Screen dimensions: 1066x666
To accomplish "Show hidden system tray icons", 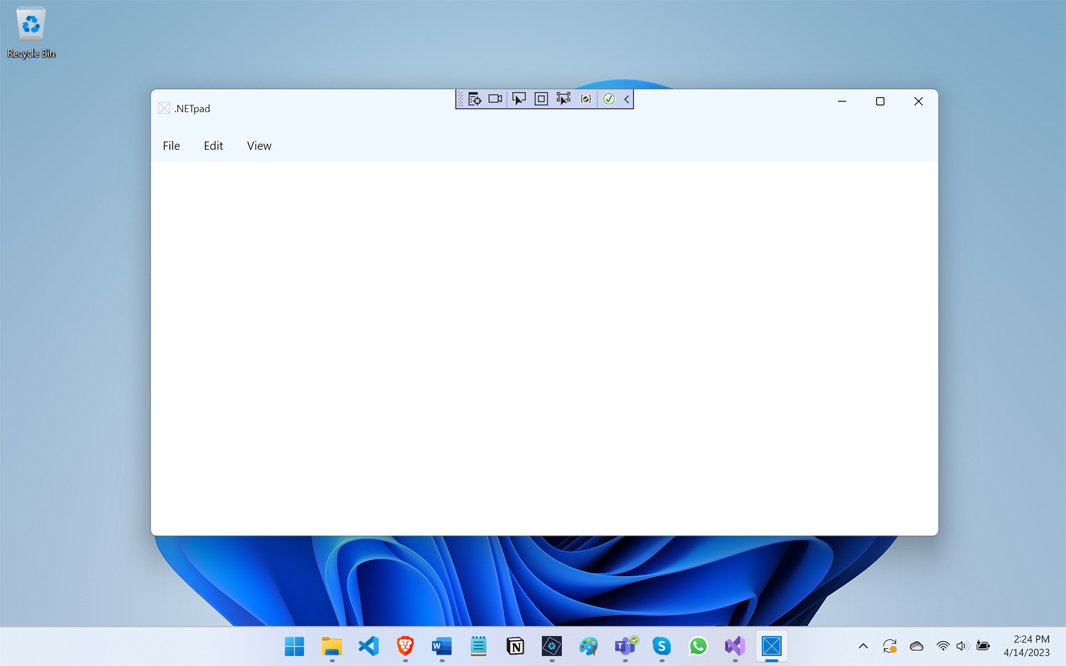I will coord(863,646).
